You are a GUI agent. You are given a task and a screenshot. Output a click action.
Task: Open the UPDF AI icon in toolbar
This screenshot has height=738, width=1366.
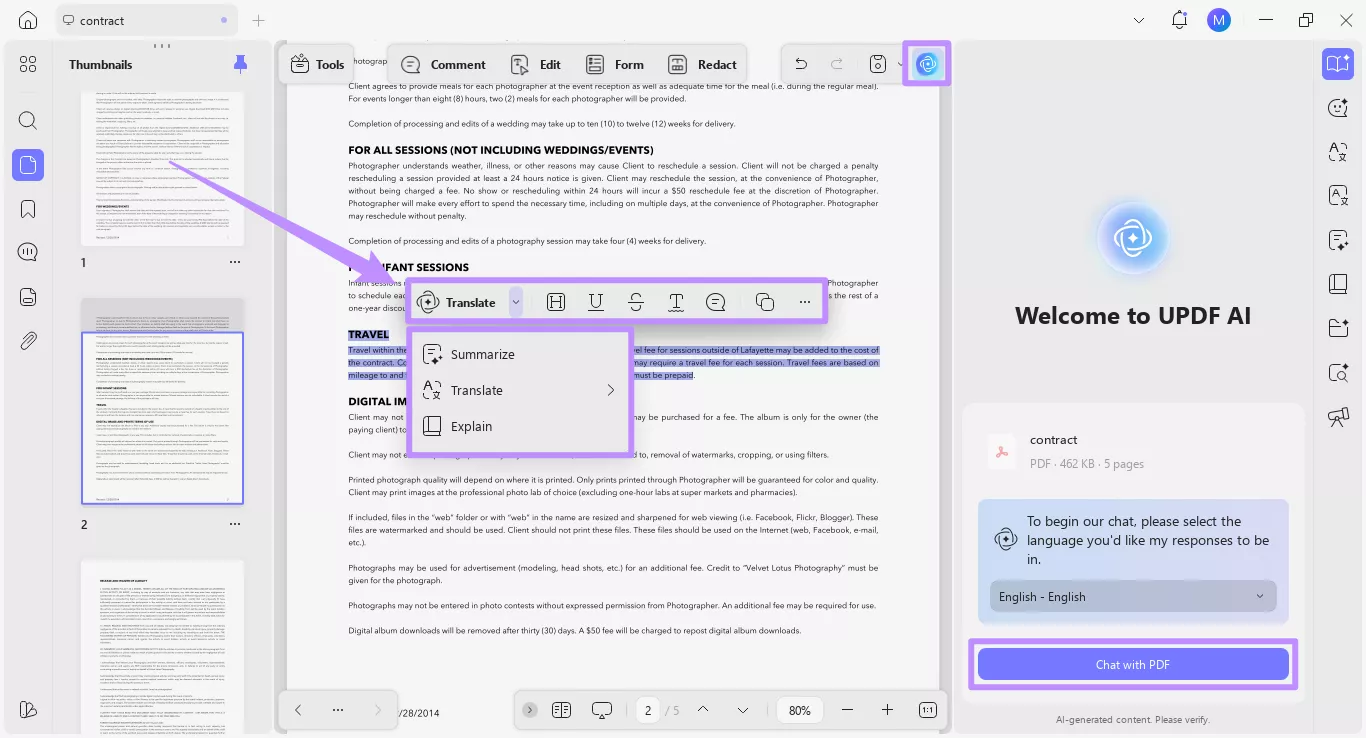tap(927, 64)
